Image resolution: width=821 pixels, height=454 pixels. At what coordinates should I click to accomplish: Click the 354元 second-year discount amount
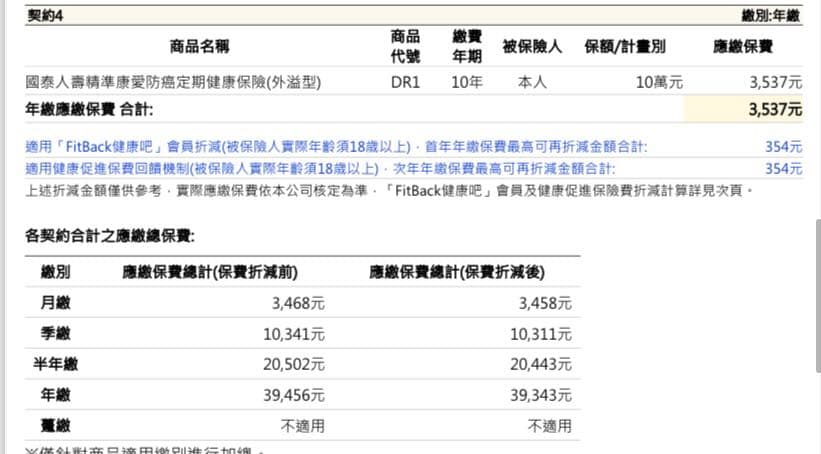(x=783, y=169)
